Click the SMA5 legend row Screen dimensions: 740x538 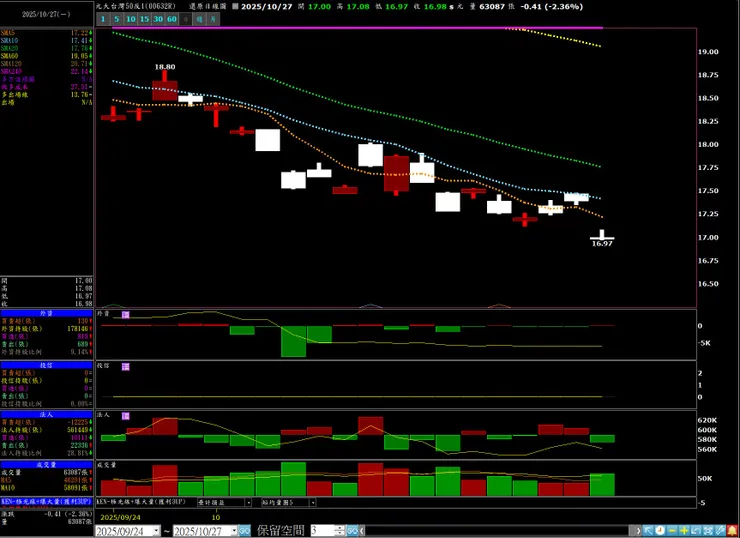coord(46,33)
